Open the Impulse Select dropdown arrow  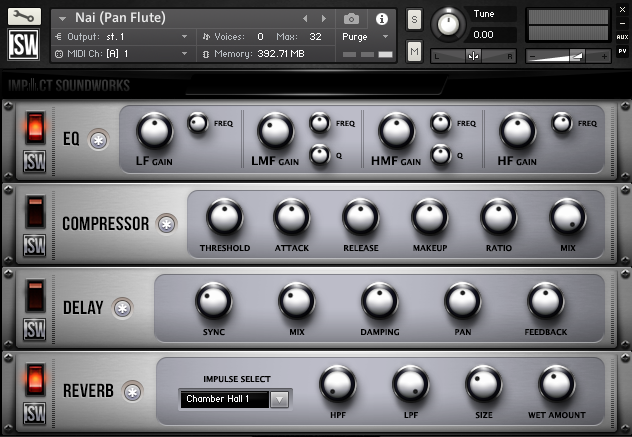click(280, 400)
